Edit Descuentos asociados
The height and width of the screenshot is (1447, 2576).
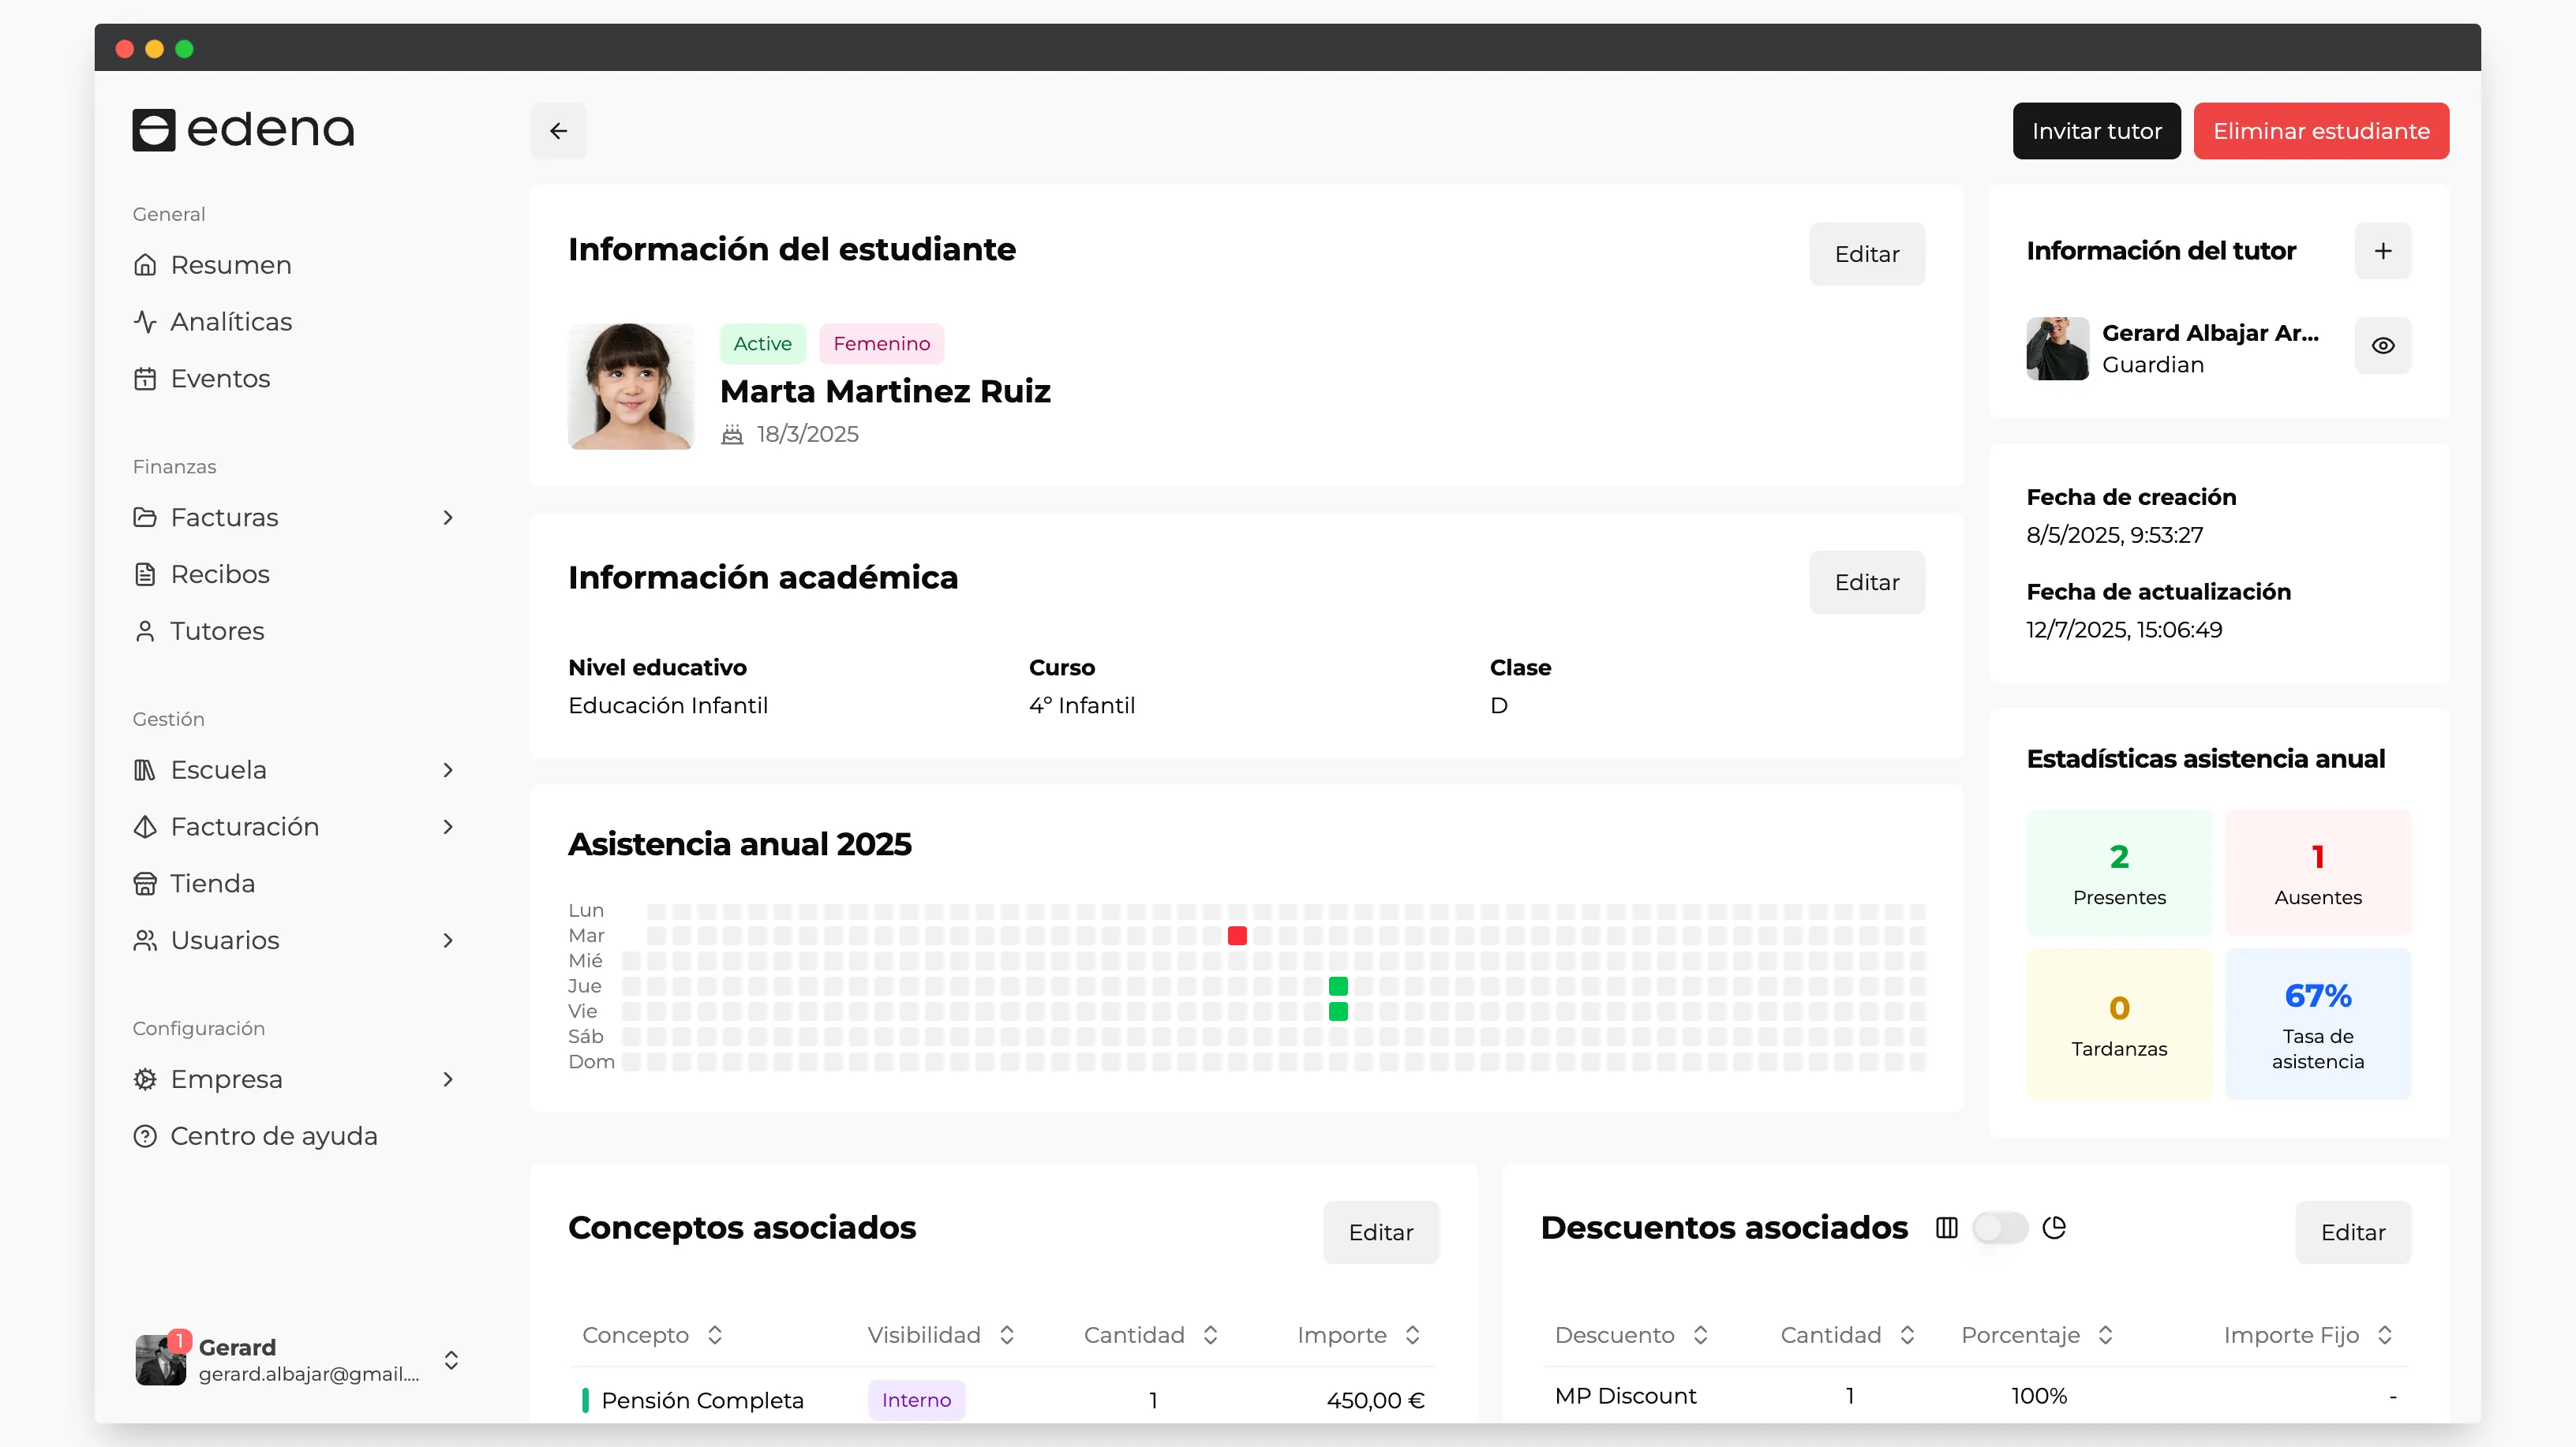click(x=2353, y=1232)
